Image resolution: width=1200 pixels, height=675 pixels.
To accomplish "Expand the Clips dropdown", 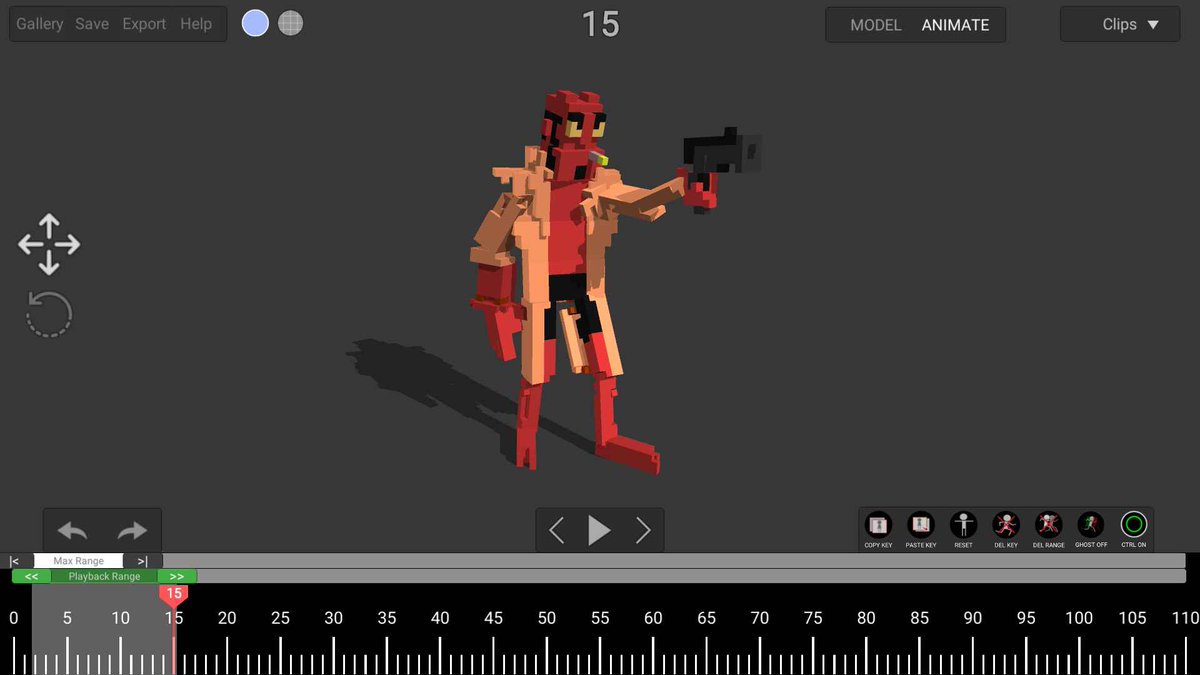I will point(1120,24).
